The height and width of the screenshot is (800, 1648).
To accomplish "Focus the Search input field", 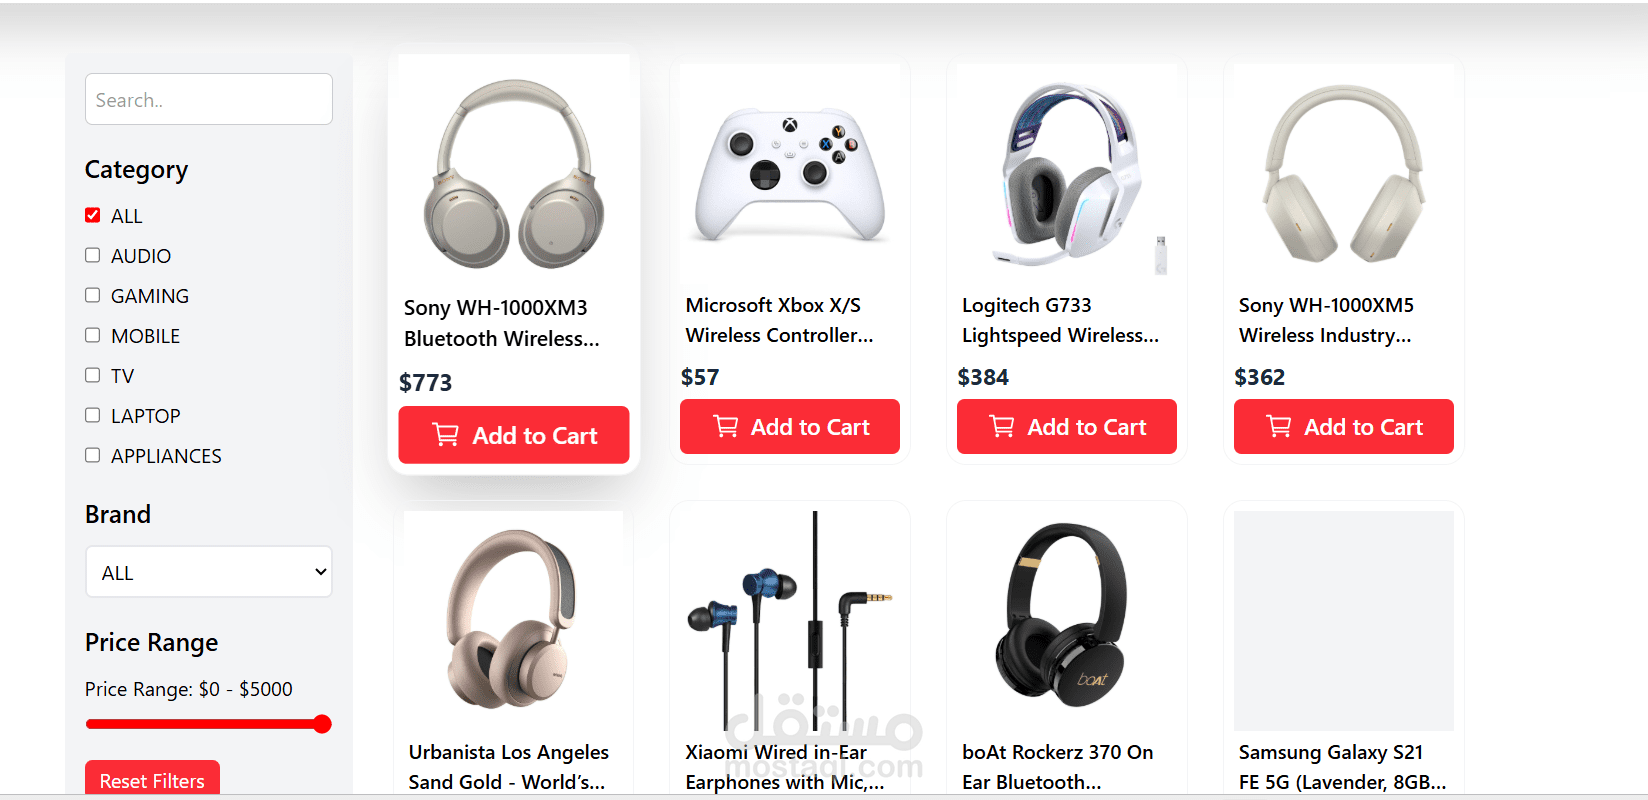I will (x=209, y=99).
